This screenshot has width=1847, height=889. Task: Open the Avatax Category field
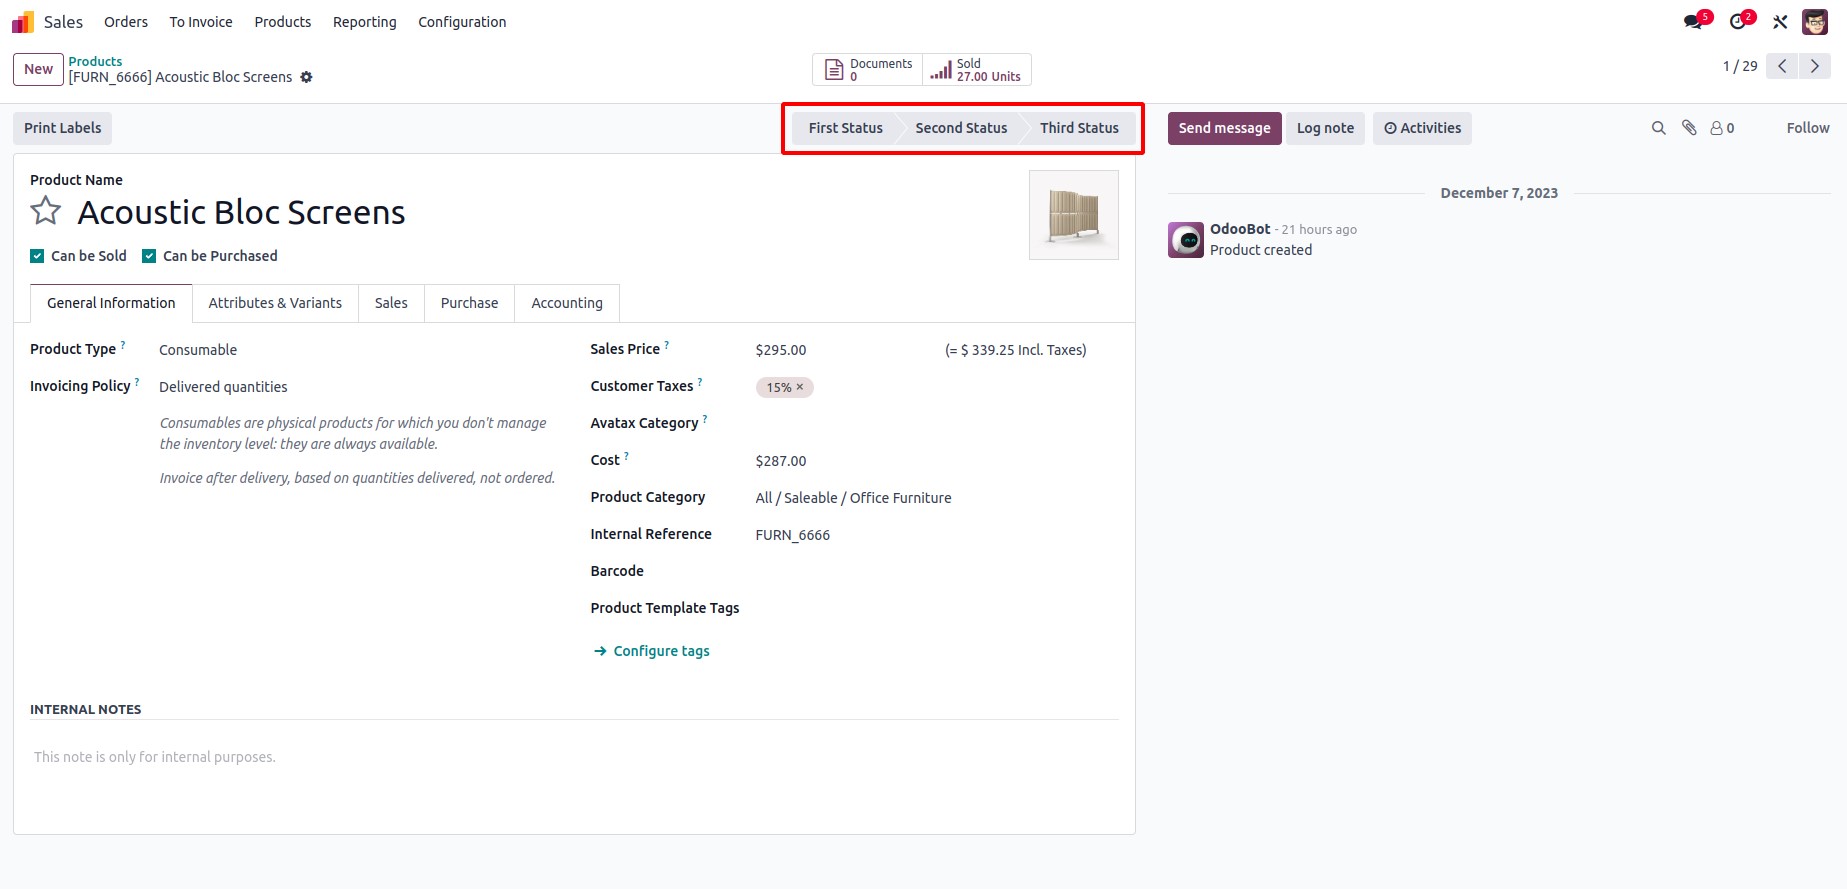click(936, 424)
